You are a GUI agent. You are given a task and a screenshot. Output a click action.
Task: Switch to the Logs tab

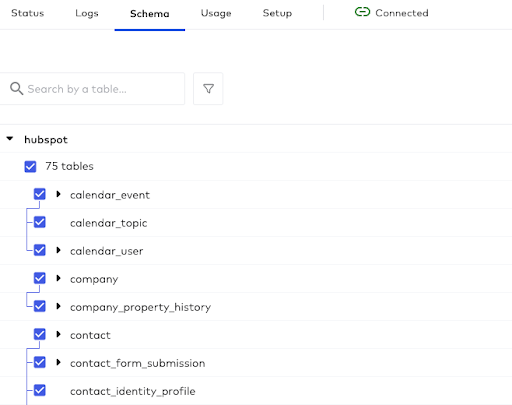87,13
